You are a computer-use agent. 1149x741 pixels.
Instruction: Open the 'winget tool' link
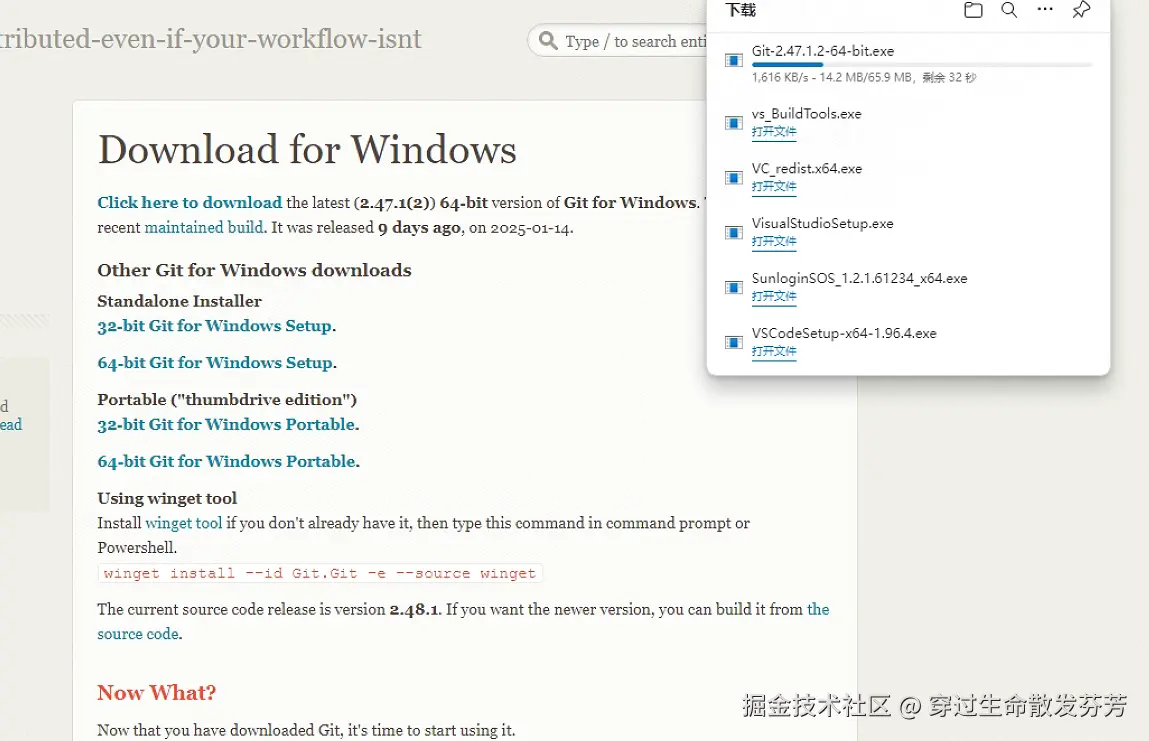click(x=184, y=523)
